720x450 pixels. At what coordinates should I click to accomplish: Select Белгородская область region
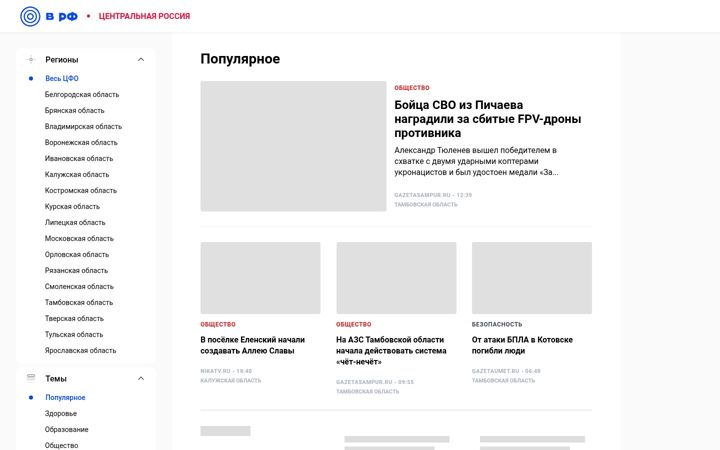pos(82,95)
